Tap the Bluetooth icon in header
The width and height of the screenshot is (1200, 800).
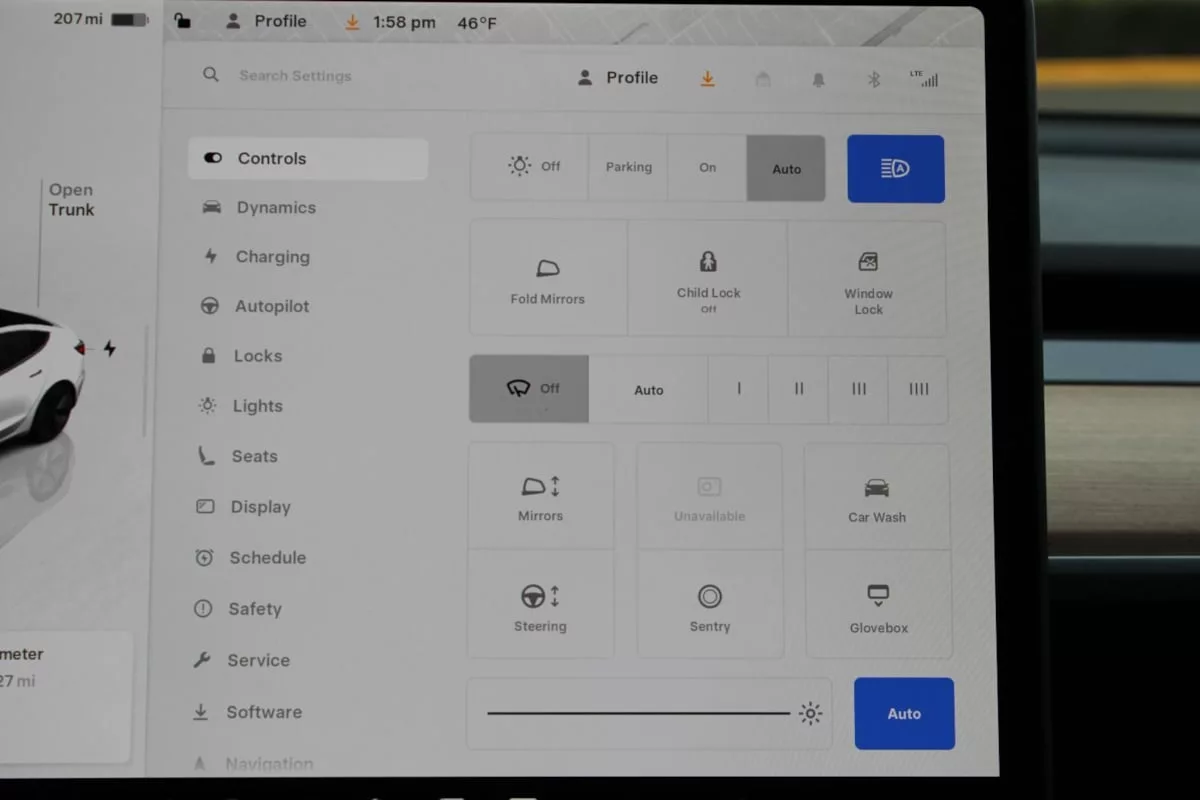click(873, 79)
